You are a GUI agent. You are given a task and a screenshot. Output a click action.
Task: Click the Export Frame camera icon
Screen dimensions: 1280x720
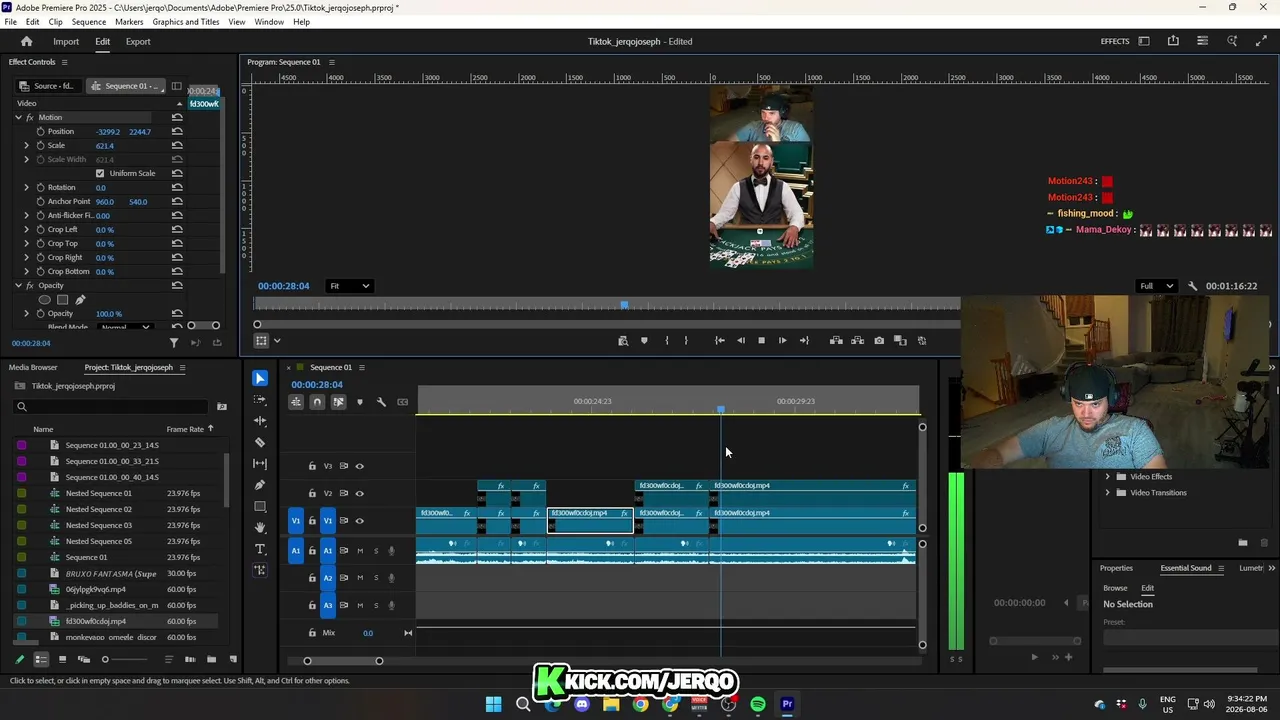879,341
